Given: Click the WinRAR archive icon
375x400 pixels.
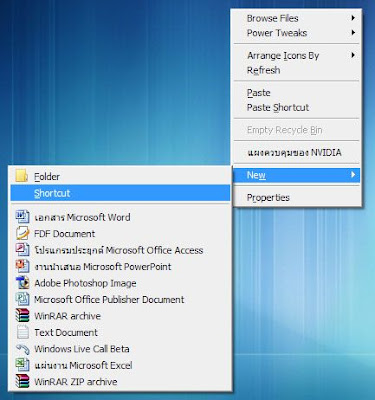Looking at the screenshot, I should [22, 315].
